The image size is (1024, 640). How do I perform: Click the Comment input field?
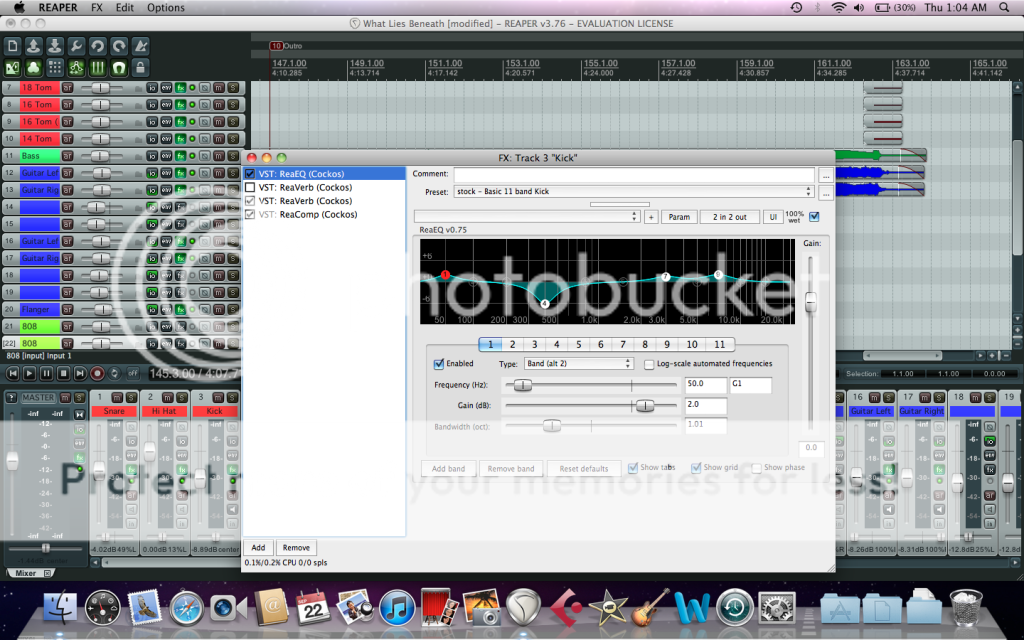tap(634, 174)
